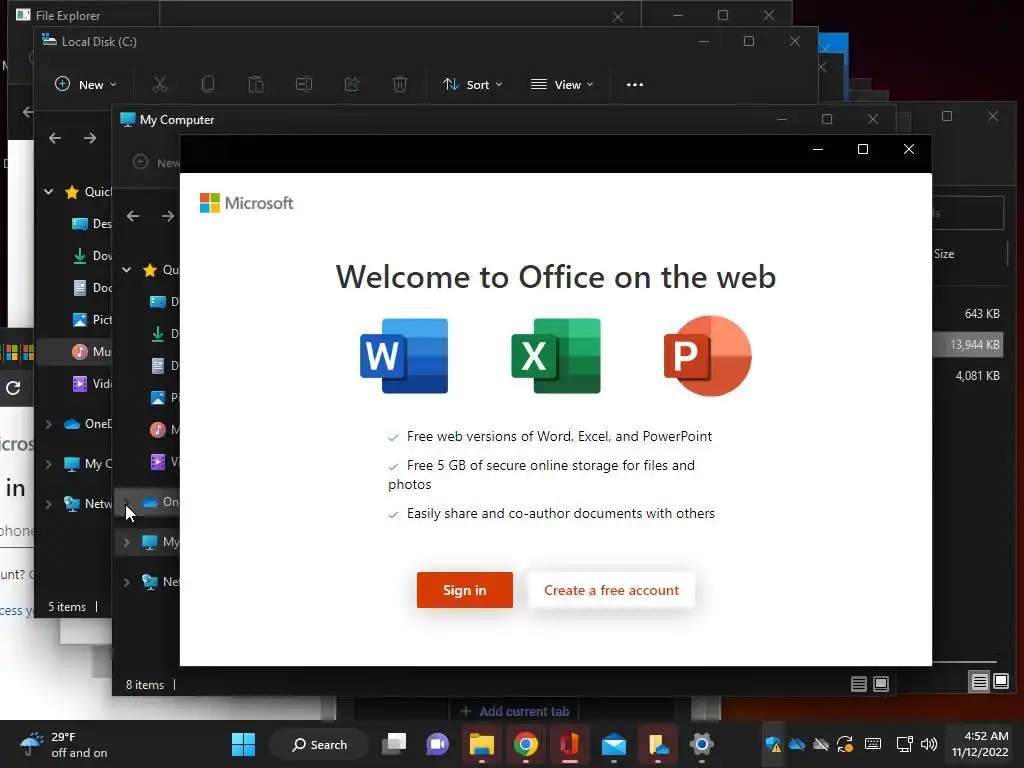Open weather widget showing 29°F
The height and width of the screenshot is (768, 1024).
click(x=64, y=744)
